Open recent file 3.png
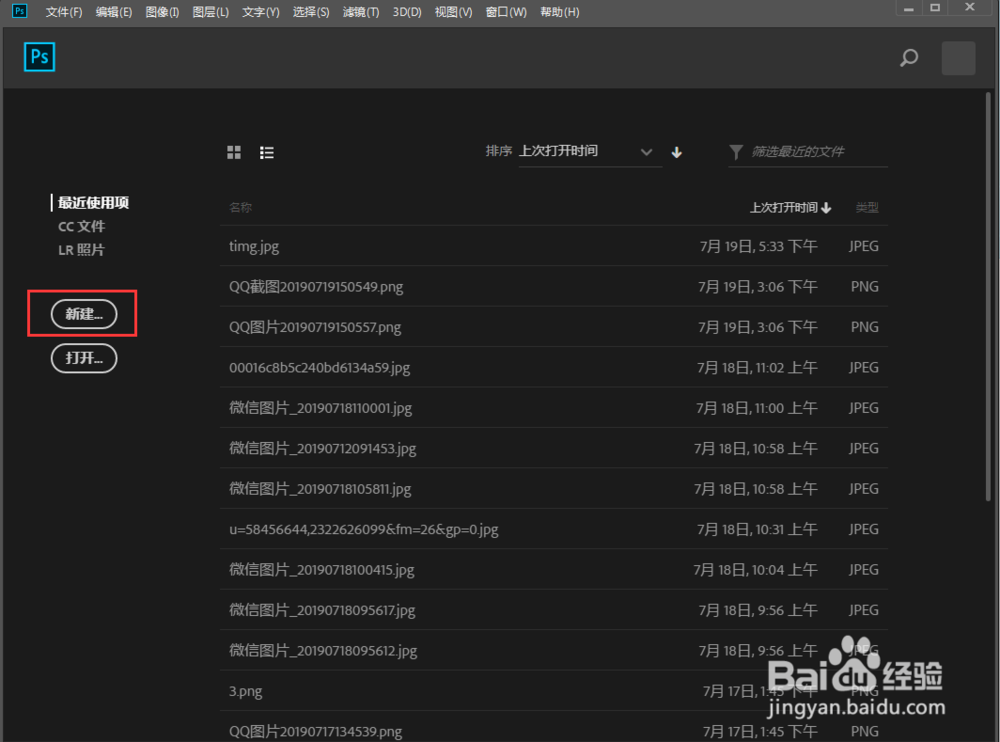 554,691
